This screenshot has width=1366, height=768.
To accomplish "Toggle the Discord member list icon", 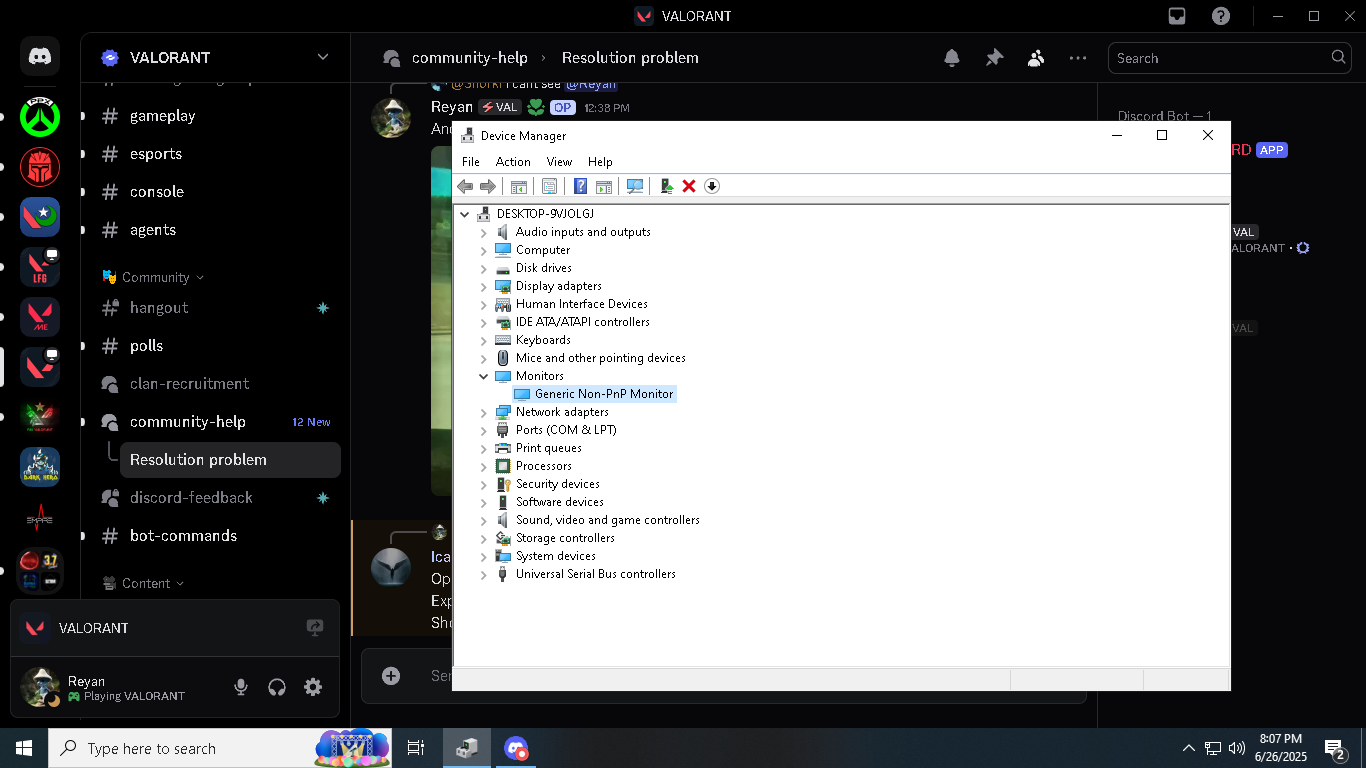I will (x=1036, y=58).
